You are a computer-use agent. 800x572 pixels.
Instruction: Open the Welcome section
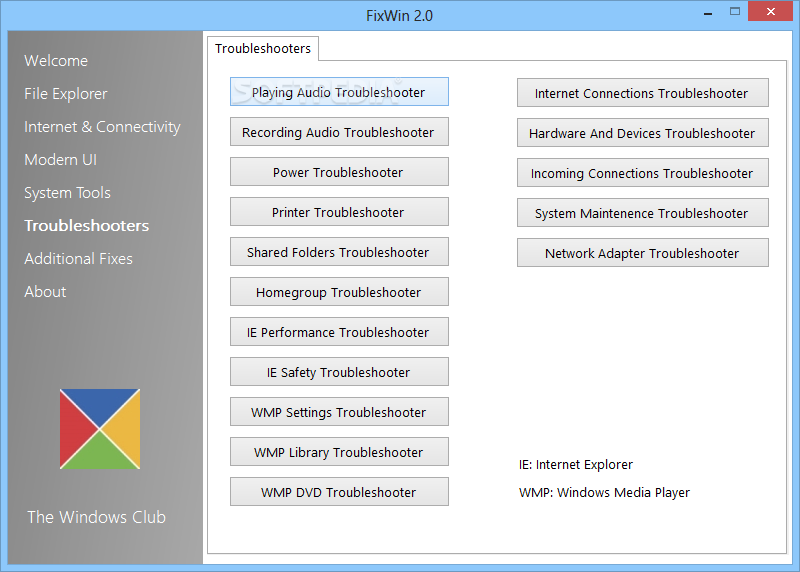(x=56, y=61)
